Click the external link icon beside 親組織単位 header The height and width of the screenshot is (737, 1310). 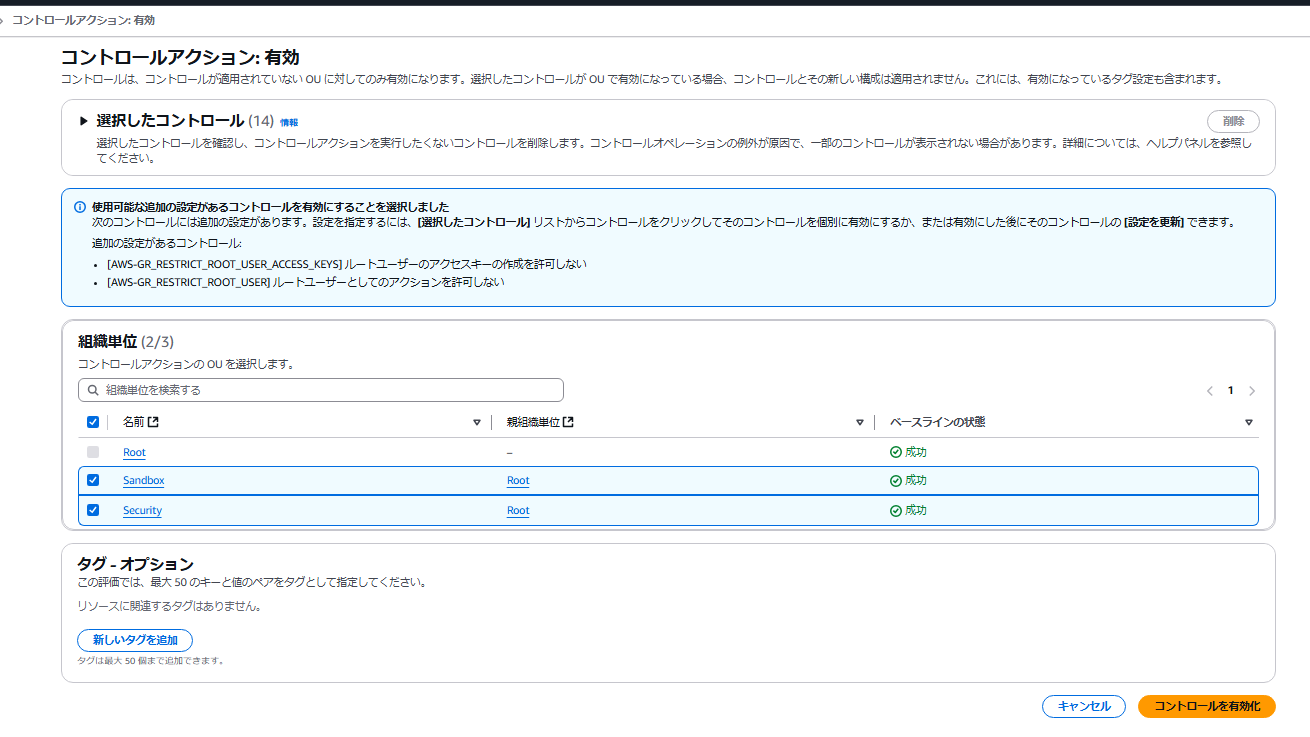pyautogui.click(x=568, y=422)
